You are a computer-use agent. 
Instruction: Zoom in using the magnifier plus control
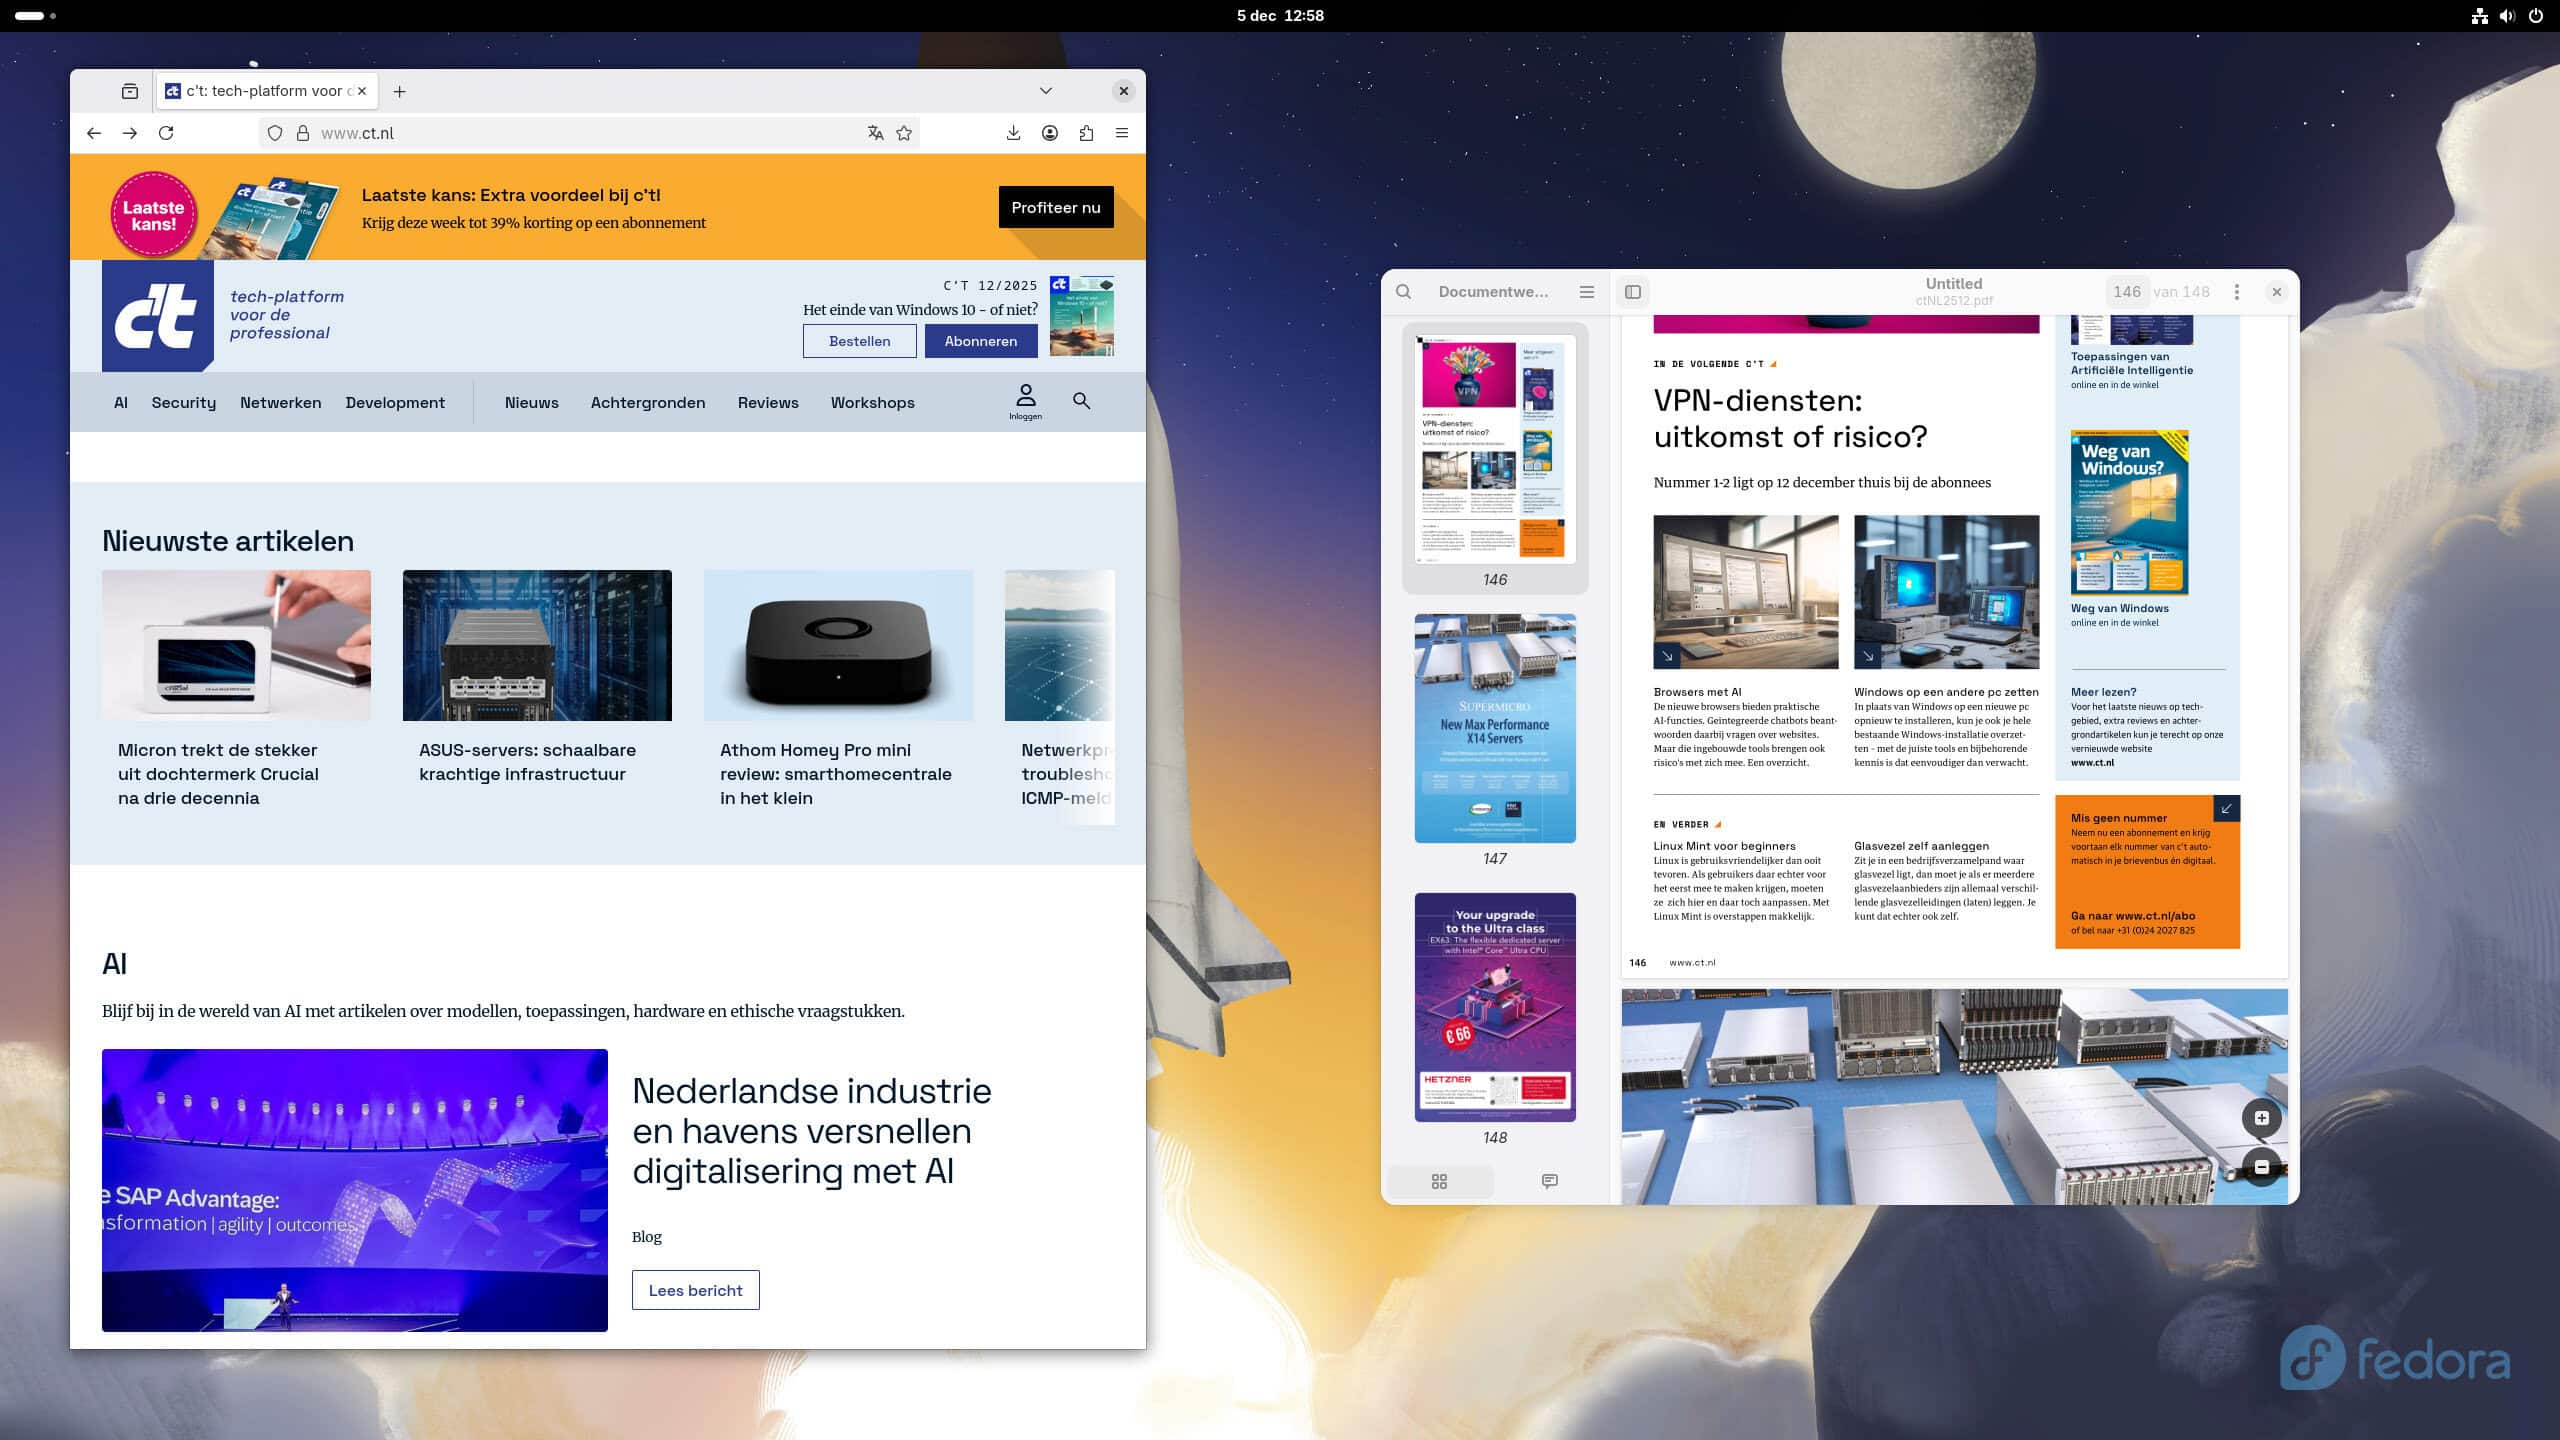(2262, 1118)
